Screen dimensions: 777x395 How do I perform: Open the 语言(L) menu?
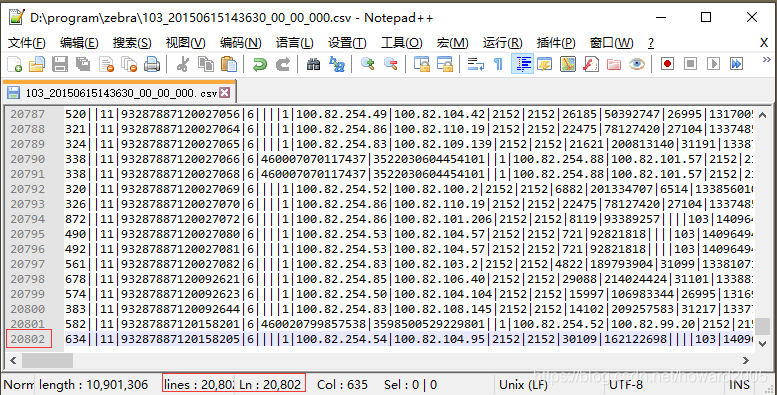(294, 43)
